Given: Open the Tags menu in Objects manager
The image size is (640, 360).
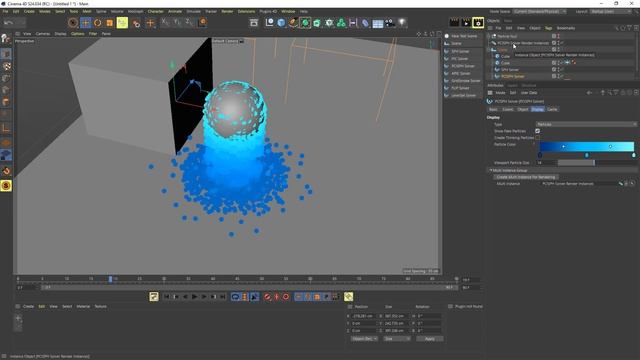Looking at the screenshot, I should (x=548, y=28).
